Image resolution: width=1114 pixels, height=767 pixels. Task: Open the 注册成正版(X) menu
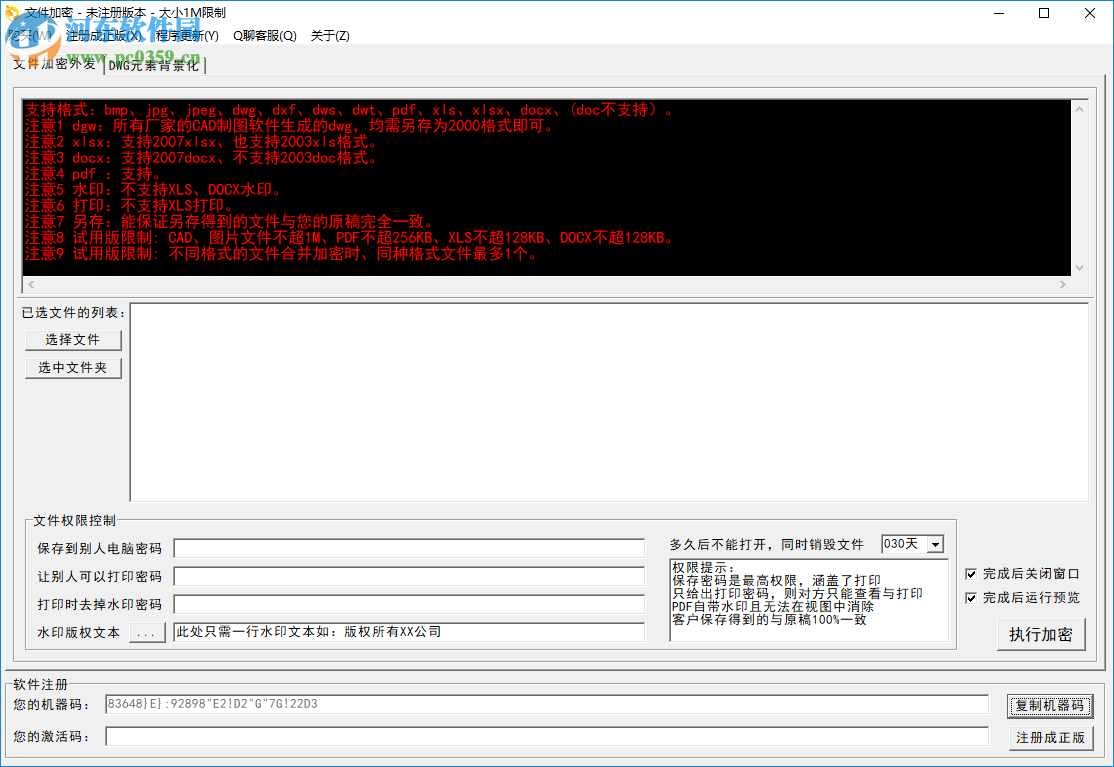click(104, 36)
